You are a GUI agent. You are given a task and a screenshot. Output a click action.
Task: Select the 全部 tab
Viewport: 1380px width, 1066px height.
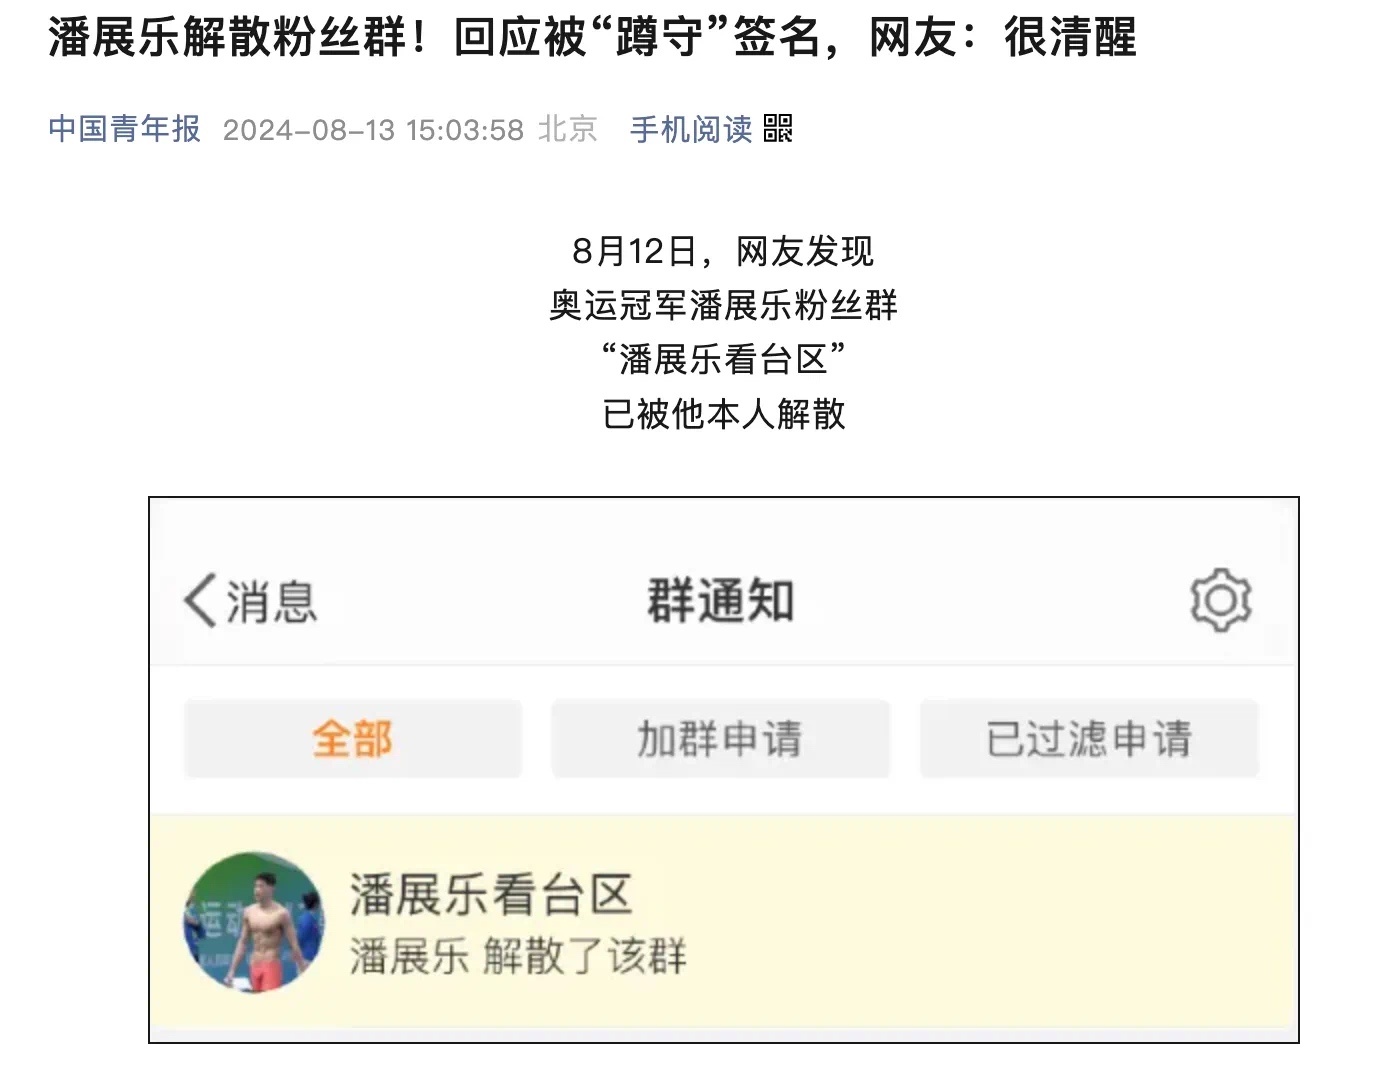coord(353,739)
